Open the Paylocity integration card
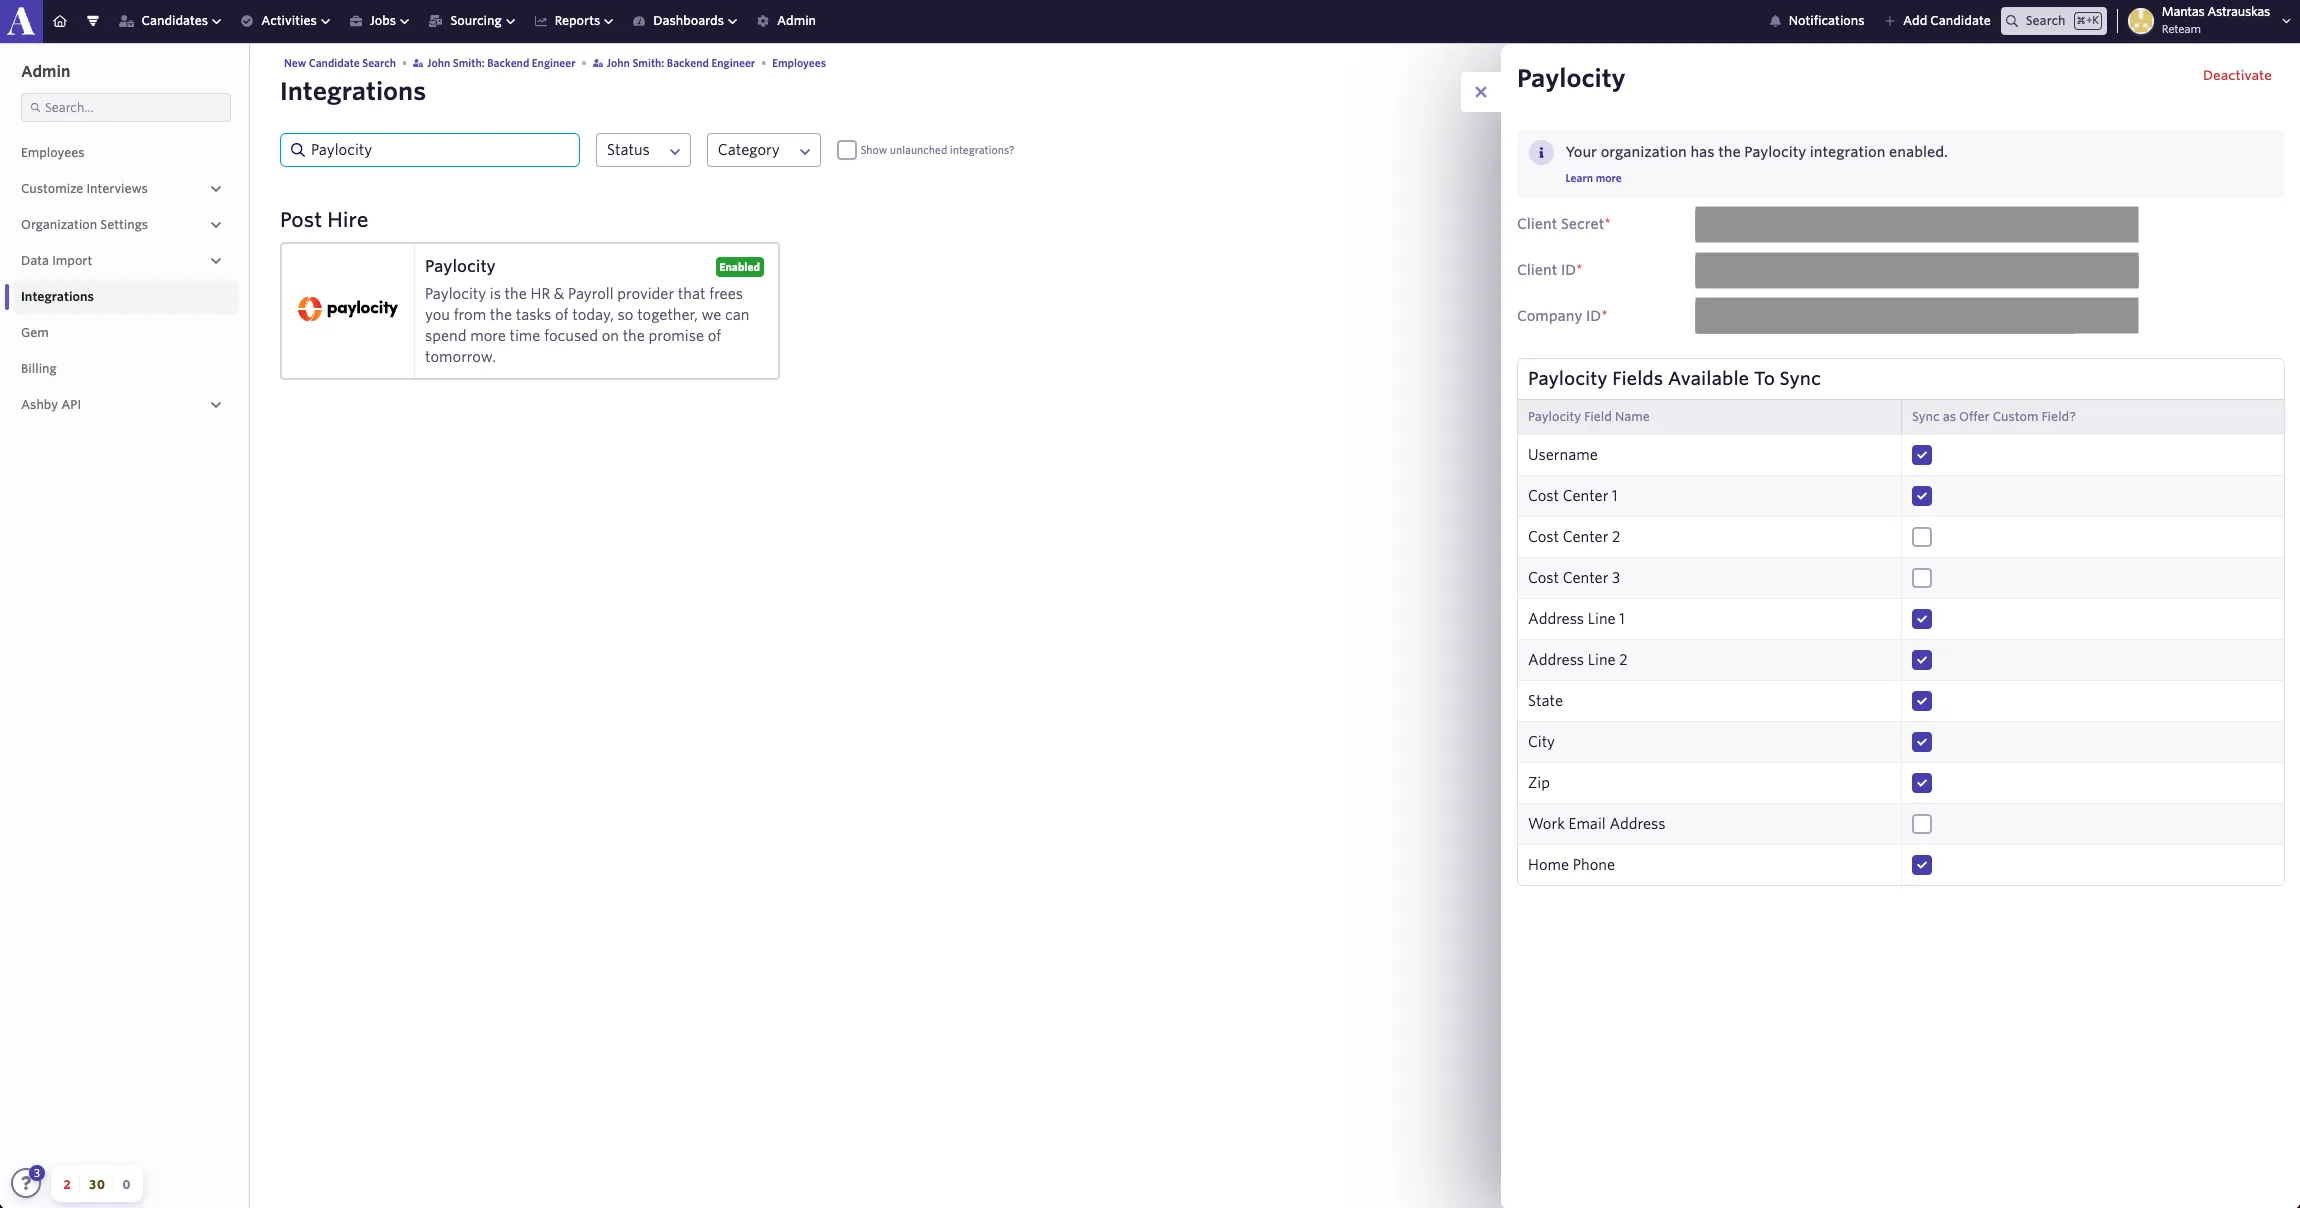Image resolution: width=2300 pixels, height=1208 pixels. [530, 311]
